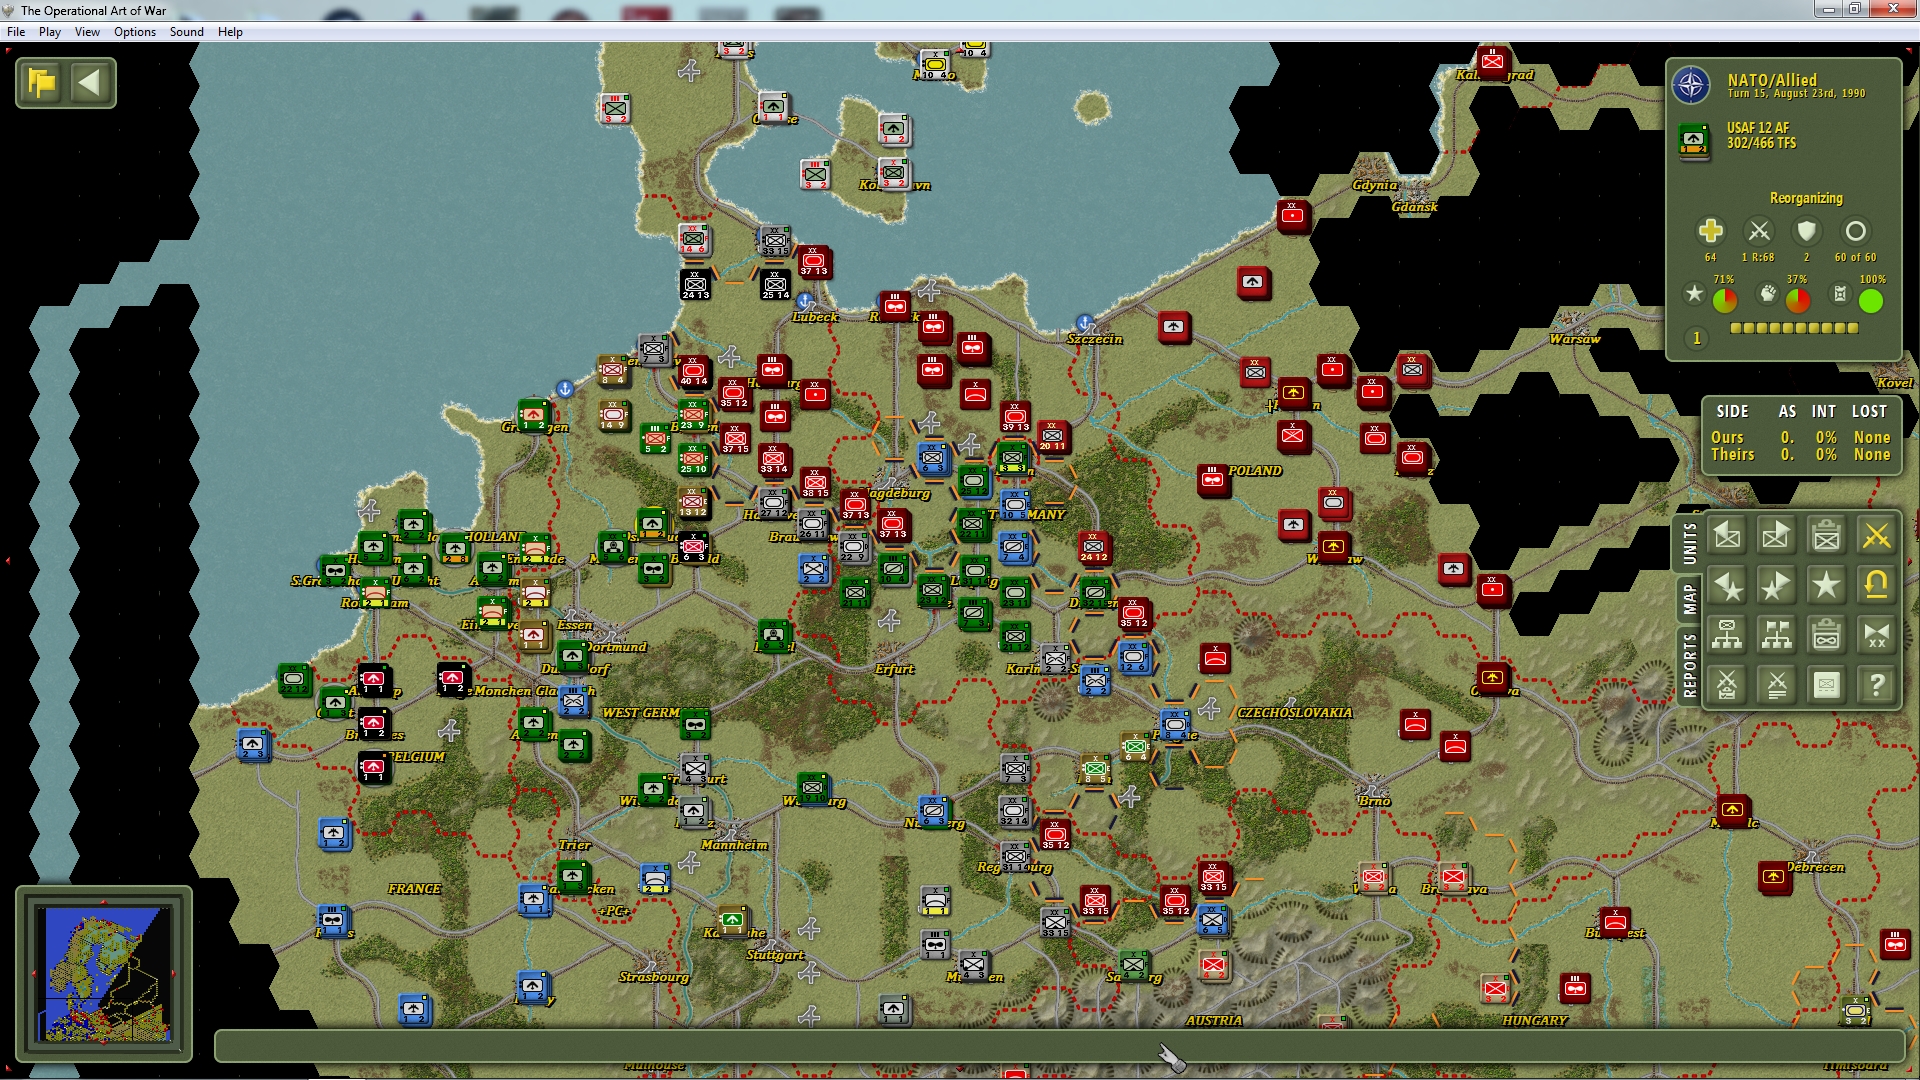Click the fist readiness icon
Screen dimensions: 1920x1080
1768,294
